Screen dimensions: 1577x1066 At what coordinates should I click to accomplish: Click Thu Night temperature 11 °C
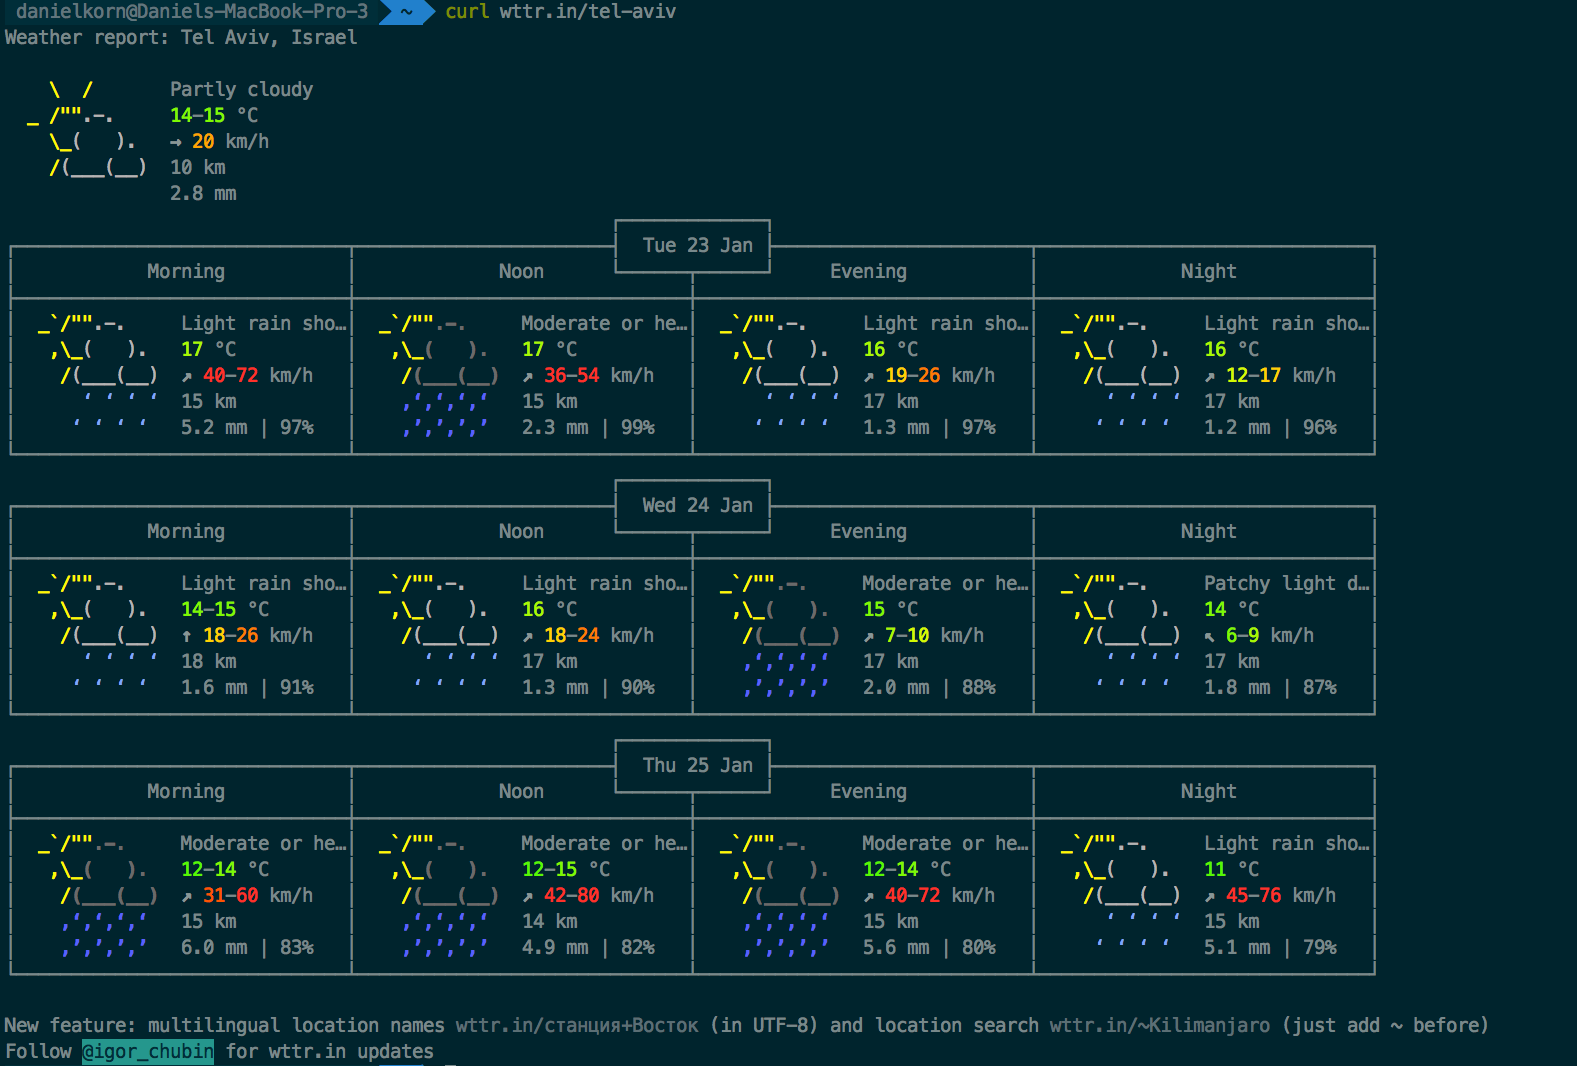click(x=1231, y=869)
